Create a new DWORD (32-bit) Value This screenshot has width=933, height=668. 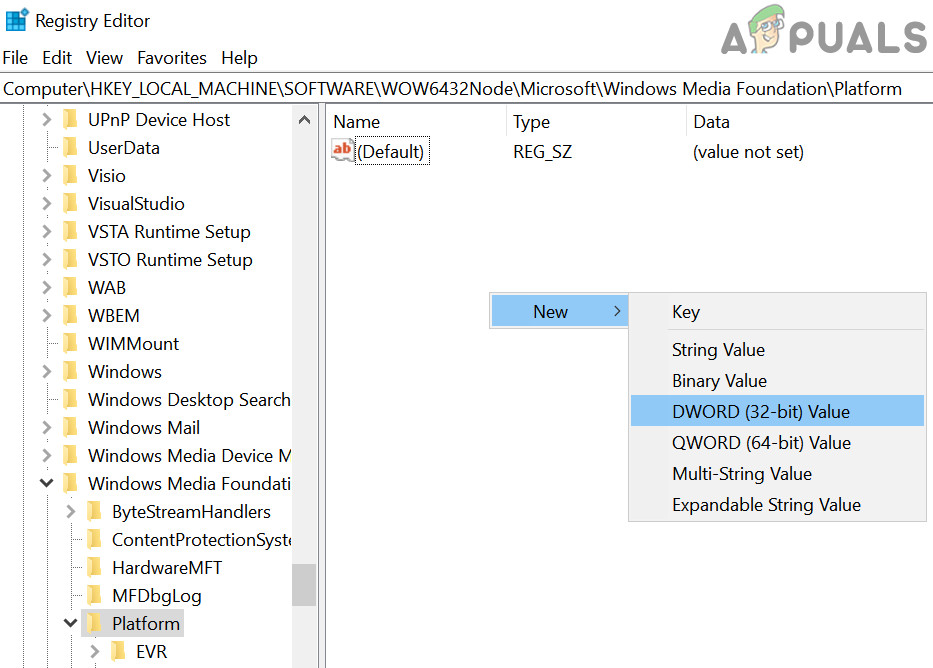(777, 411)
